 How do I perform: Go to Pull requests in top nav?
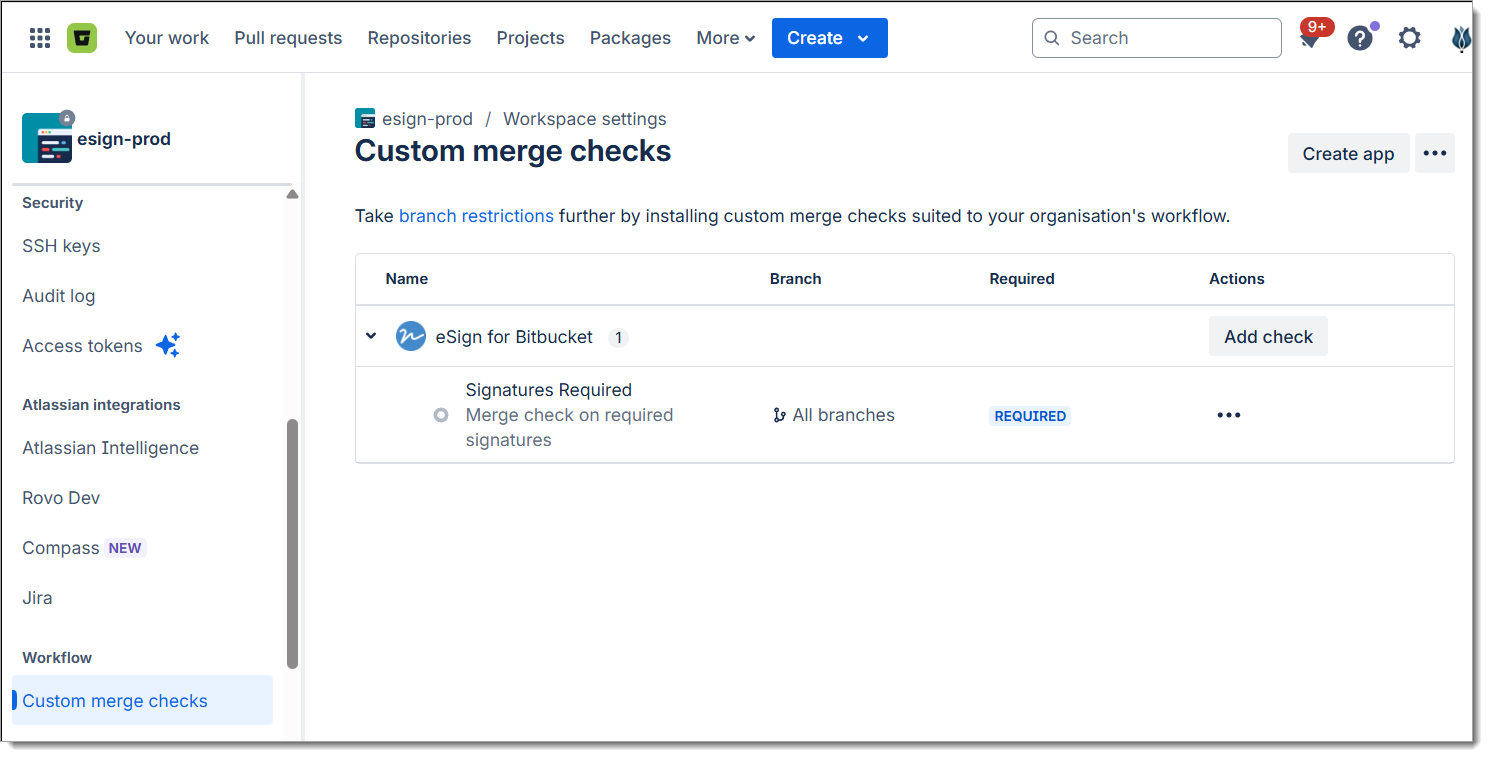coord(288,38)
